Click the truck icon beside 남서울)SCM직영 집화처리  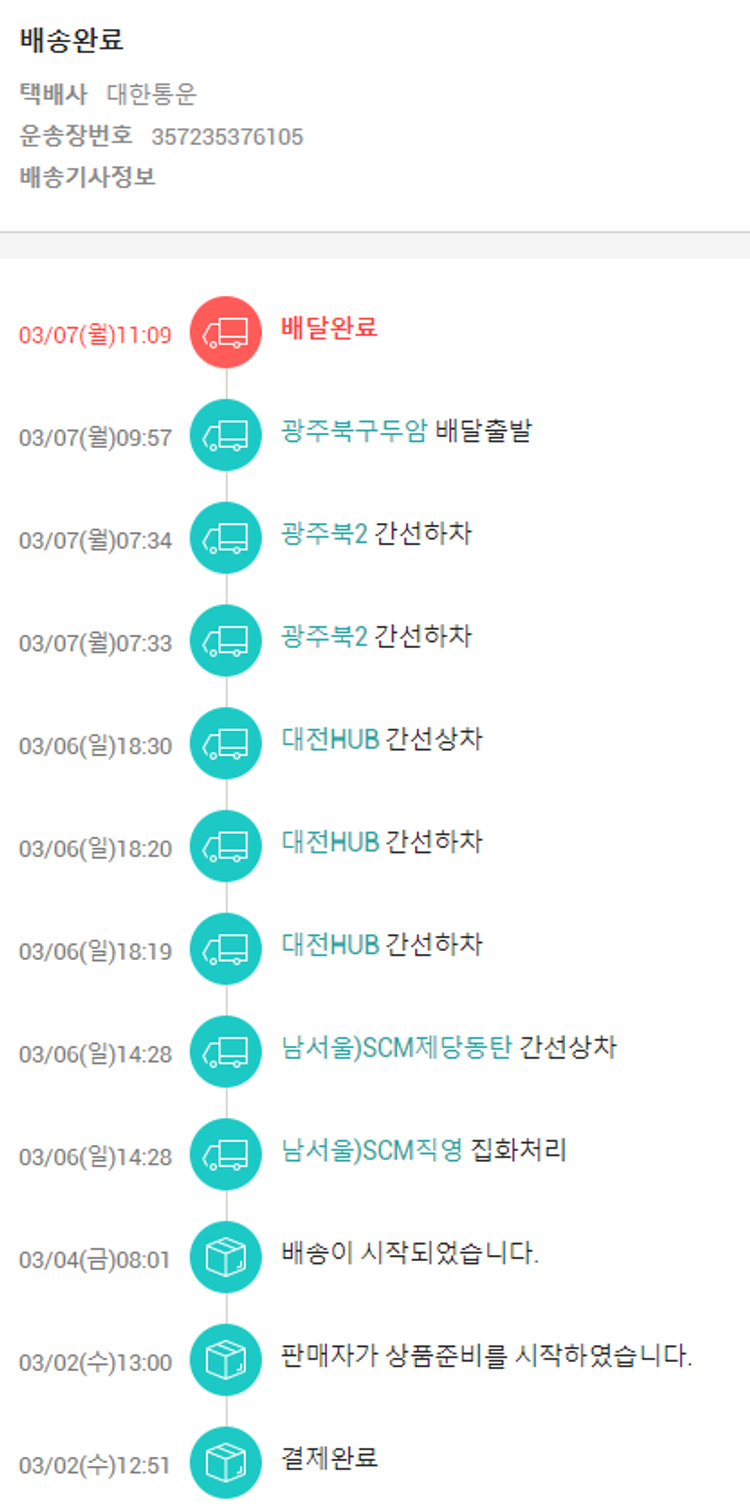tap(226, 1155)
